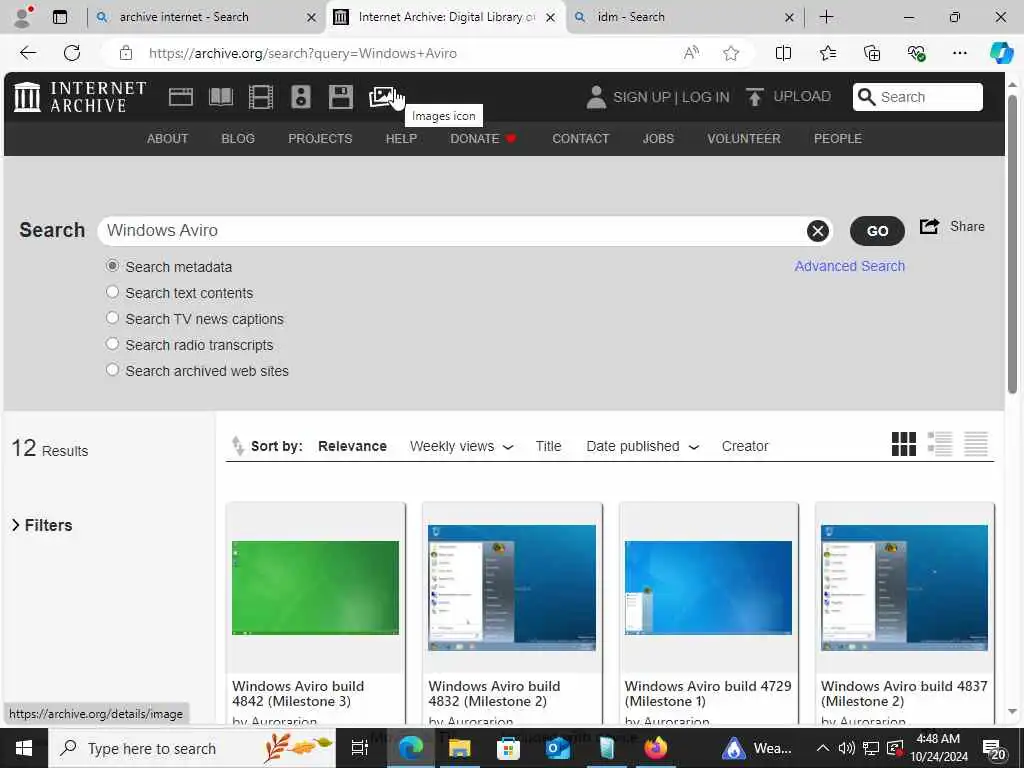Open Edge split screen icon
Viewport: 1024px width, 768px height.
pos(783,53)
